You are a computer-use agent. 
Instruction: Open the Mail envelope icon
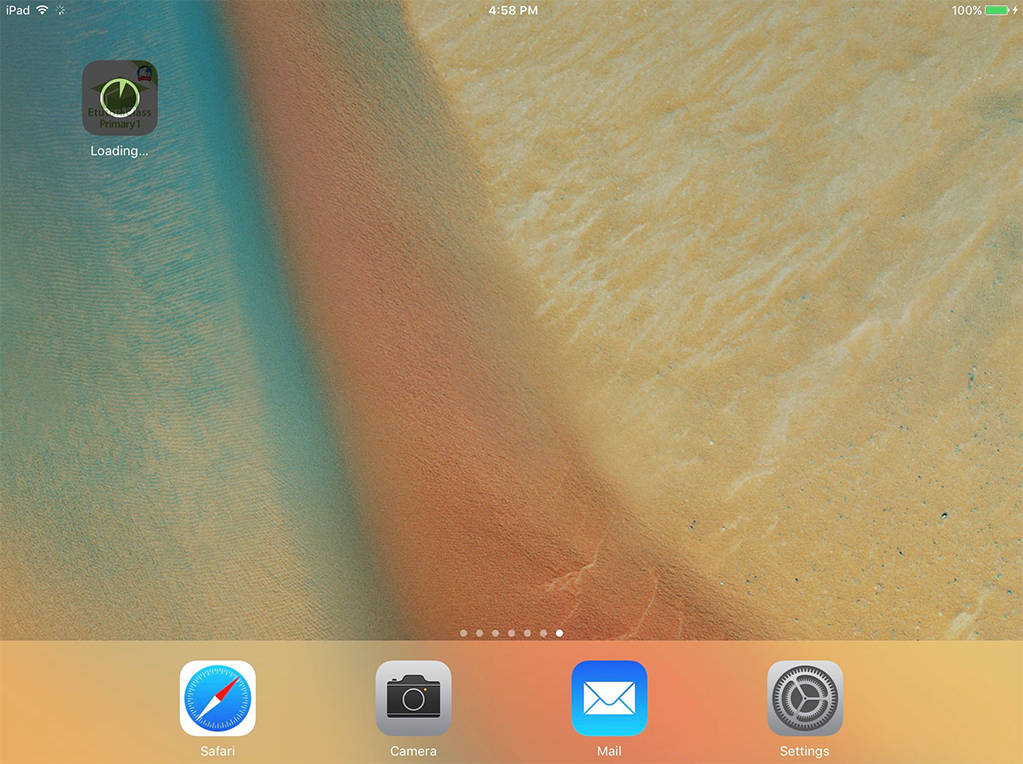coord(609,698)
